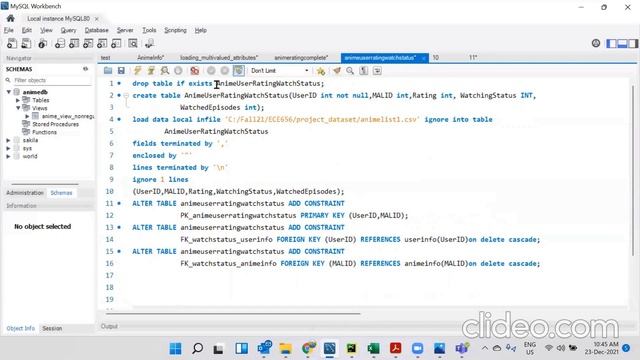Screen dimensions: 640x360
Task: Execute statement under cursor
Action: (x=151, y=71)
